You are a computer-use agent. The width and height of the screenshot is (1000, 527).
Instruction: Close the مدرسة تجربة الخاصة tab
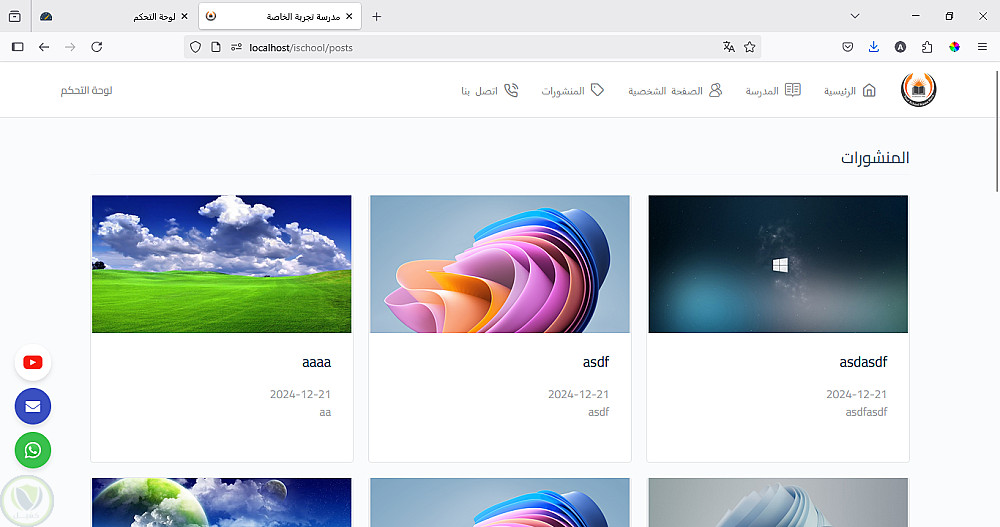tap(349, 17)
